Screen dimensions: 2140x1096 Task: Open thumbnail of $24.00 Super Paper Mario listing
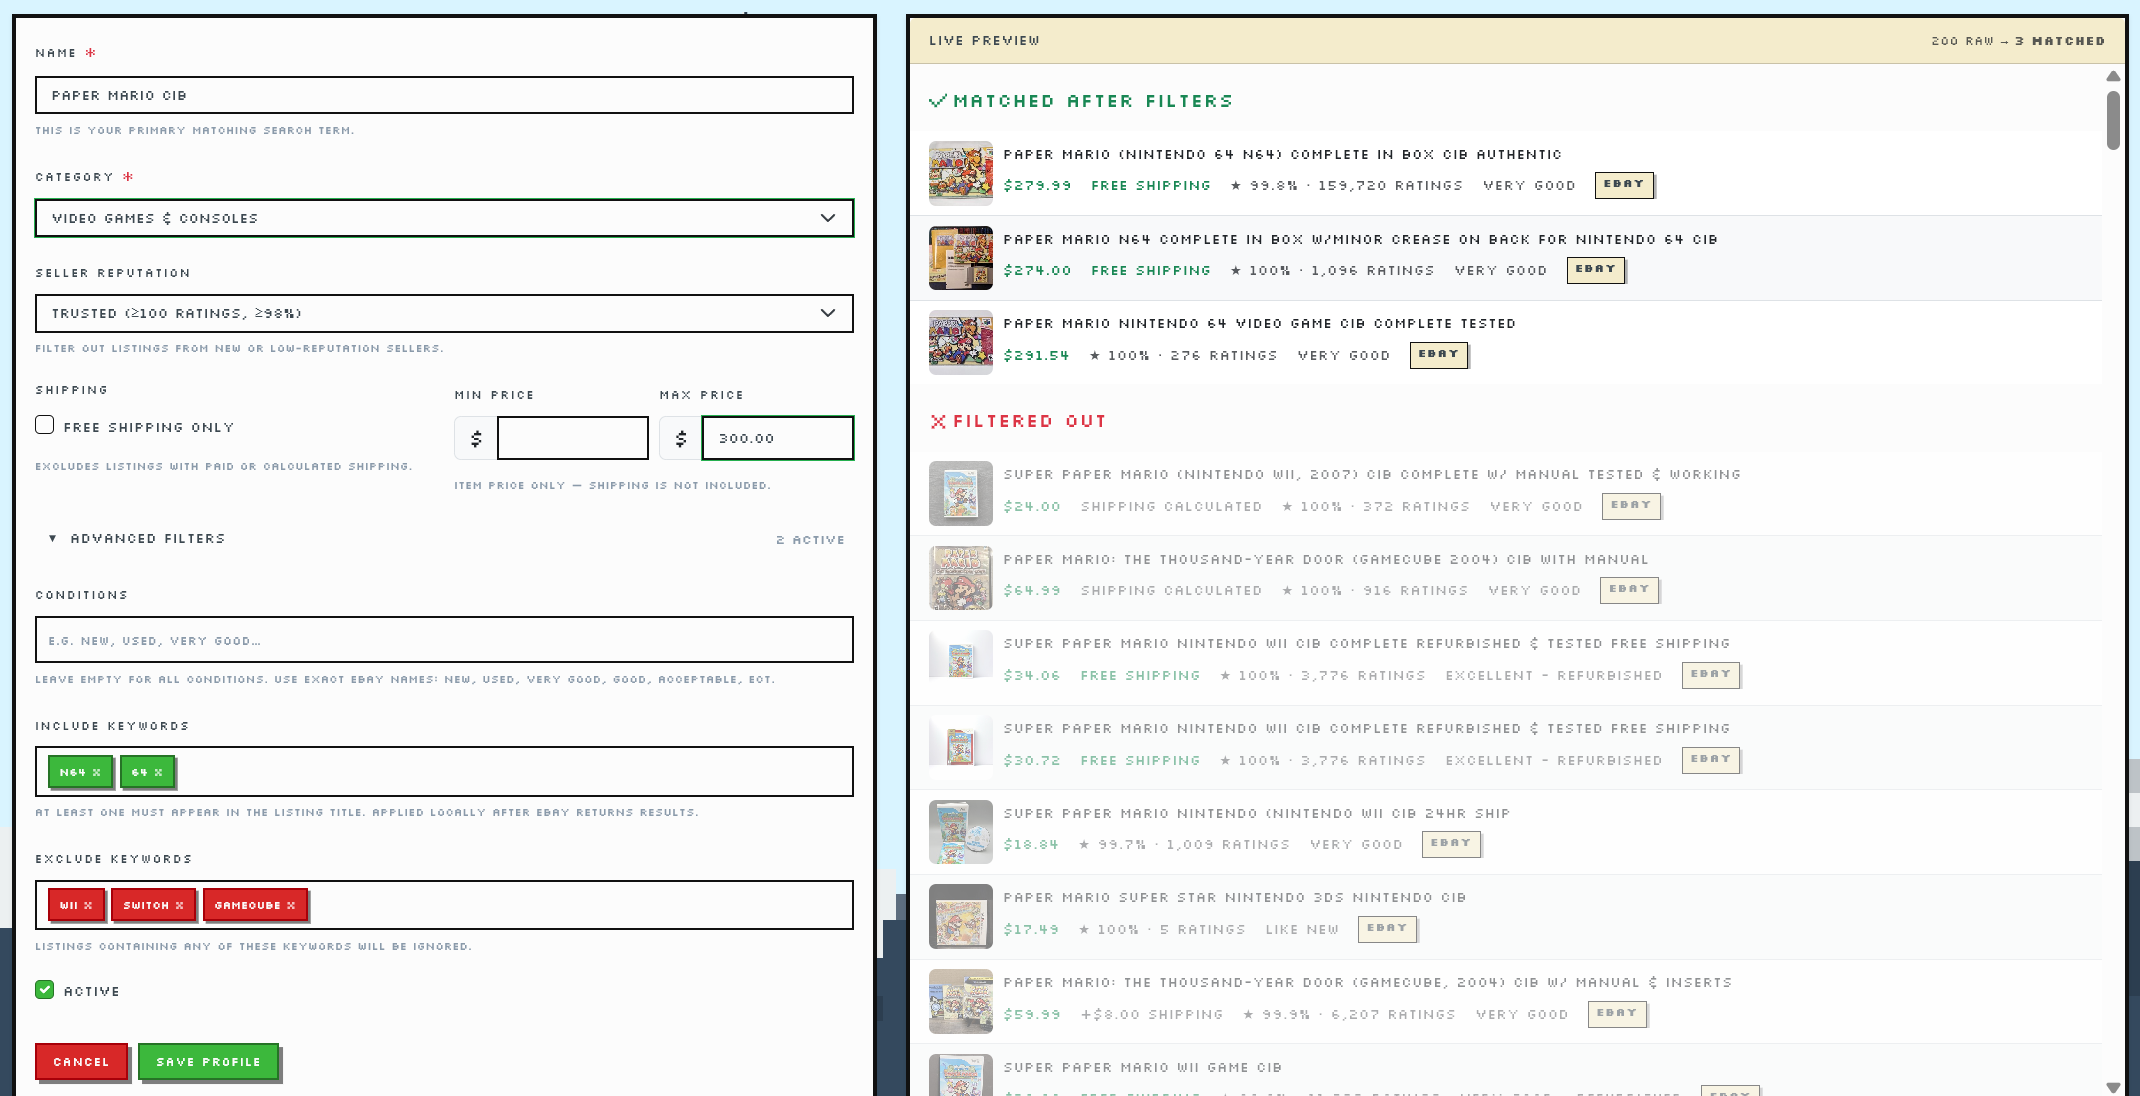click(x=961, y=493)
